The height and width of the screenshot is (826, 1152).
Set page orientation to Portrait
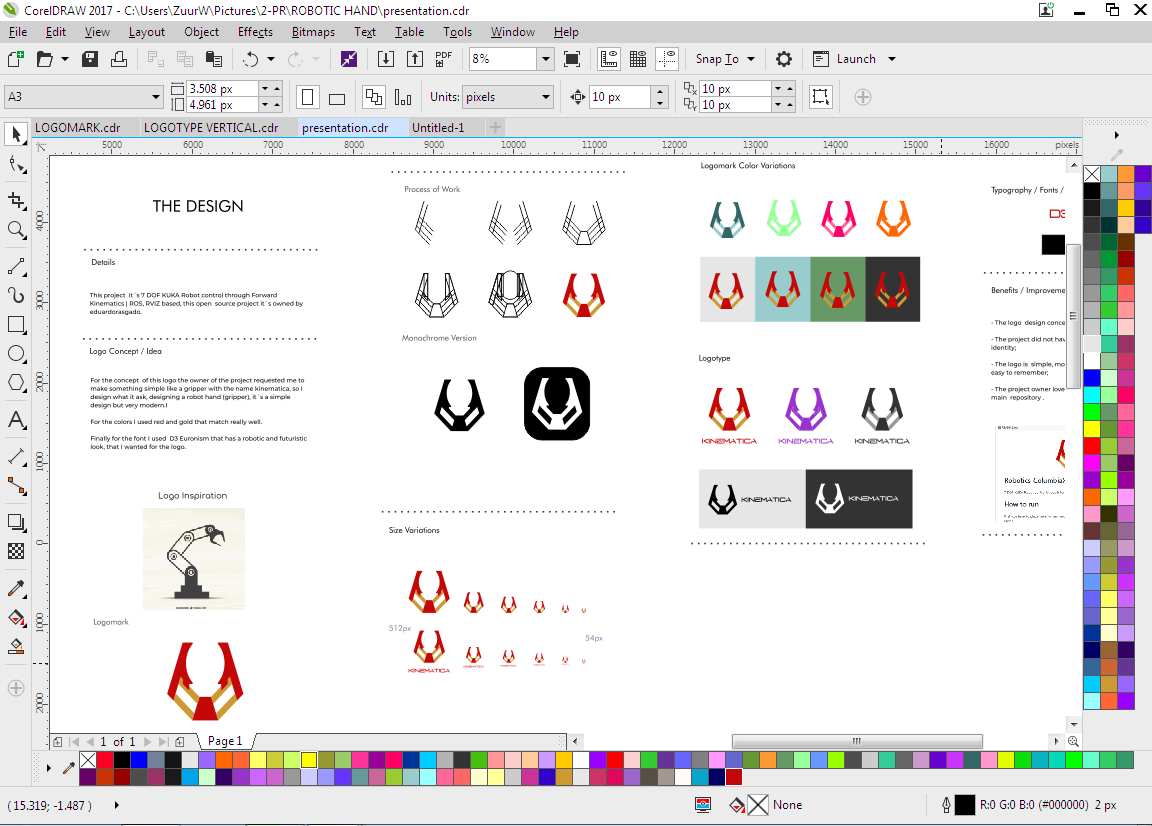tap(308, 97)
